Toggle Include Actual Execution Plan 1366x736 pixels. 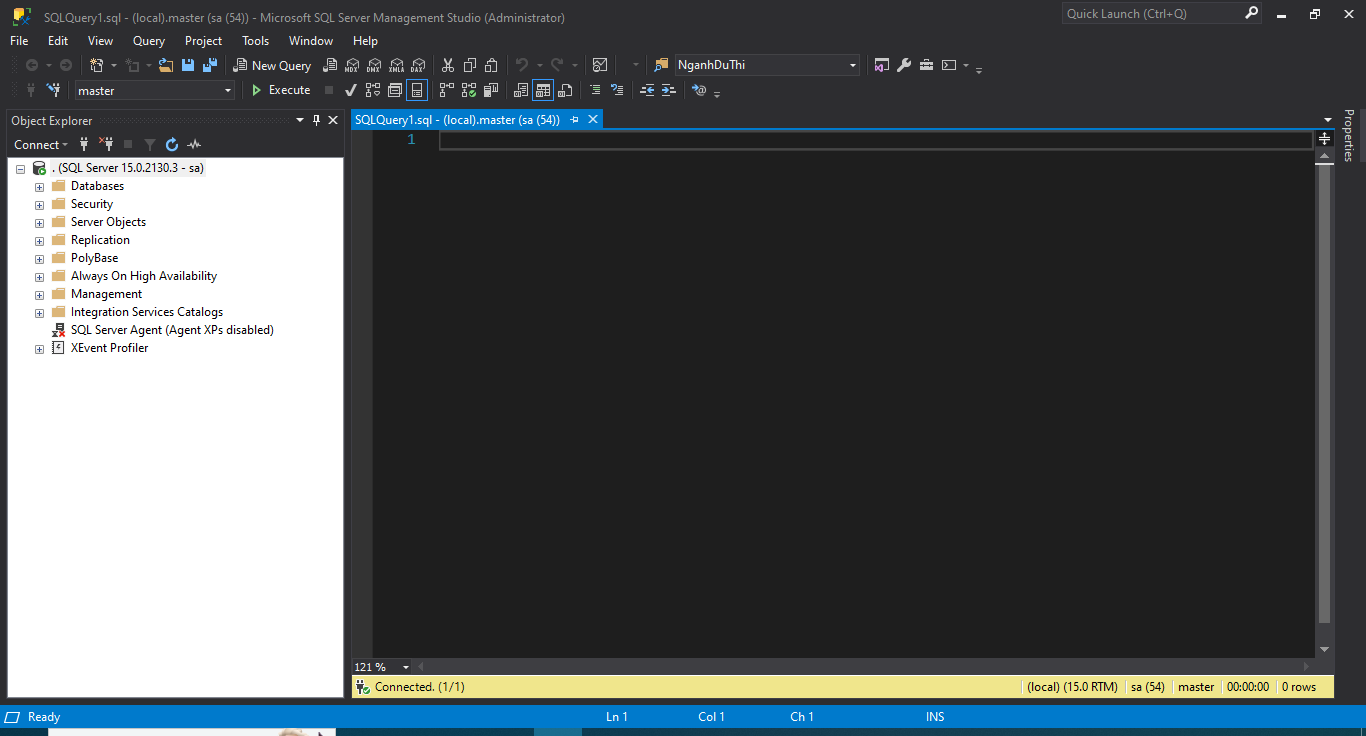click(447, 90)
